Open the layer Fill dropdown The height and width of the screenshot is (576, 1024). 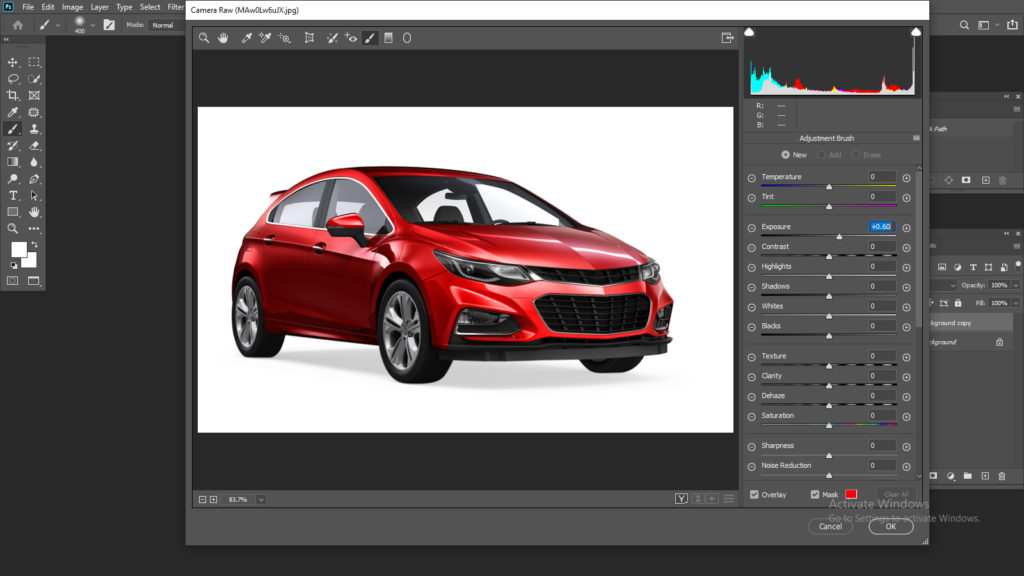[x=1016, y=303]
